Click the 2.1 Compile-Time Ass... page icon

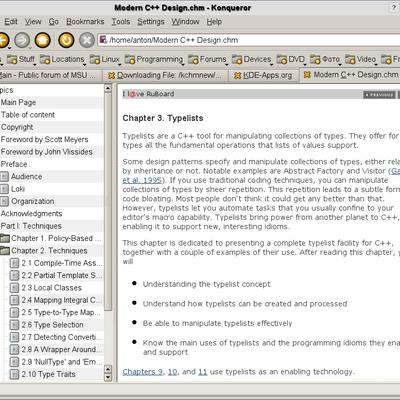pos(14,263)
